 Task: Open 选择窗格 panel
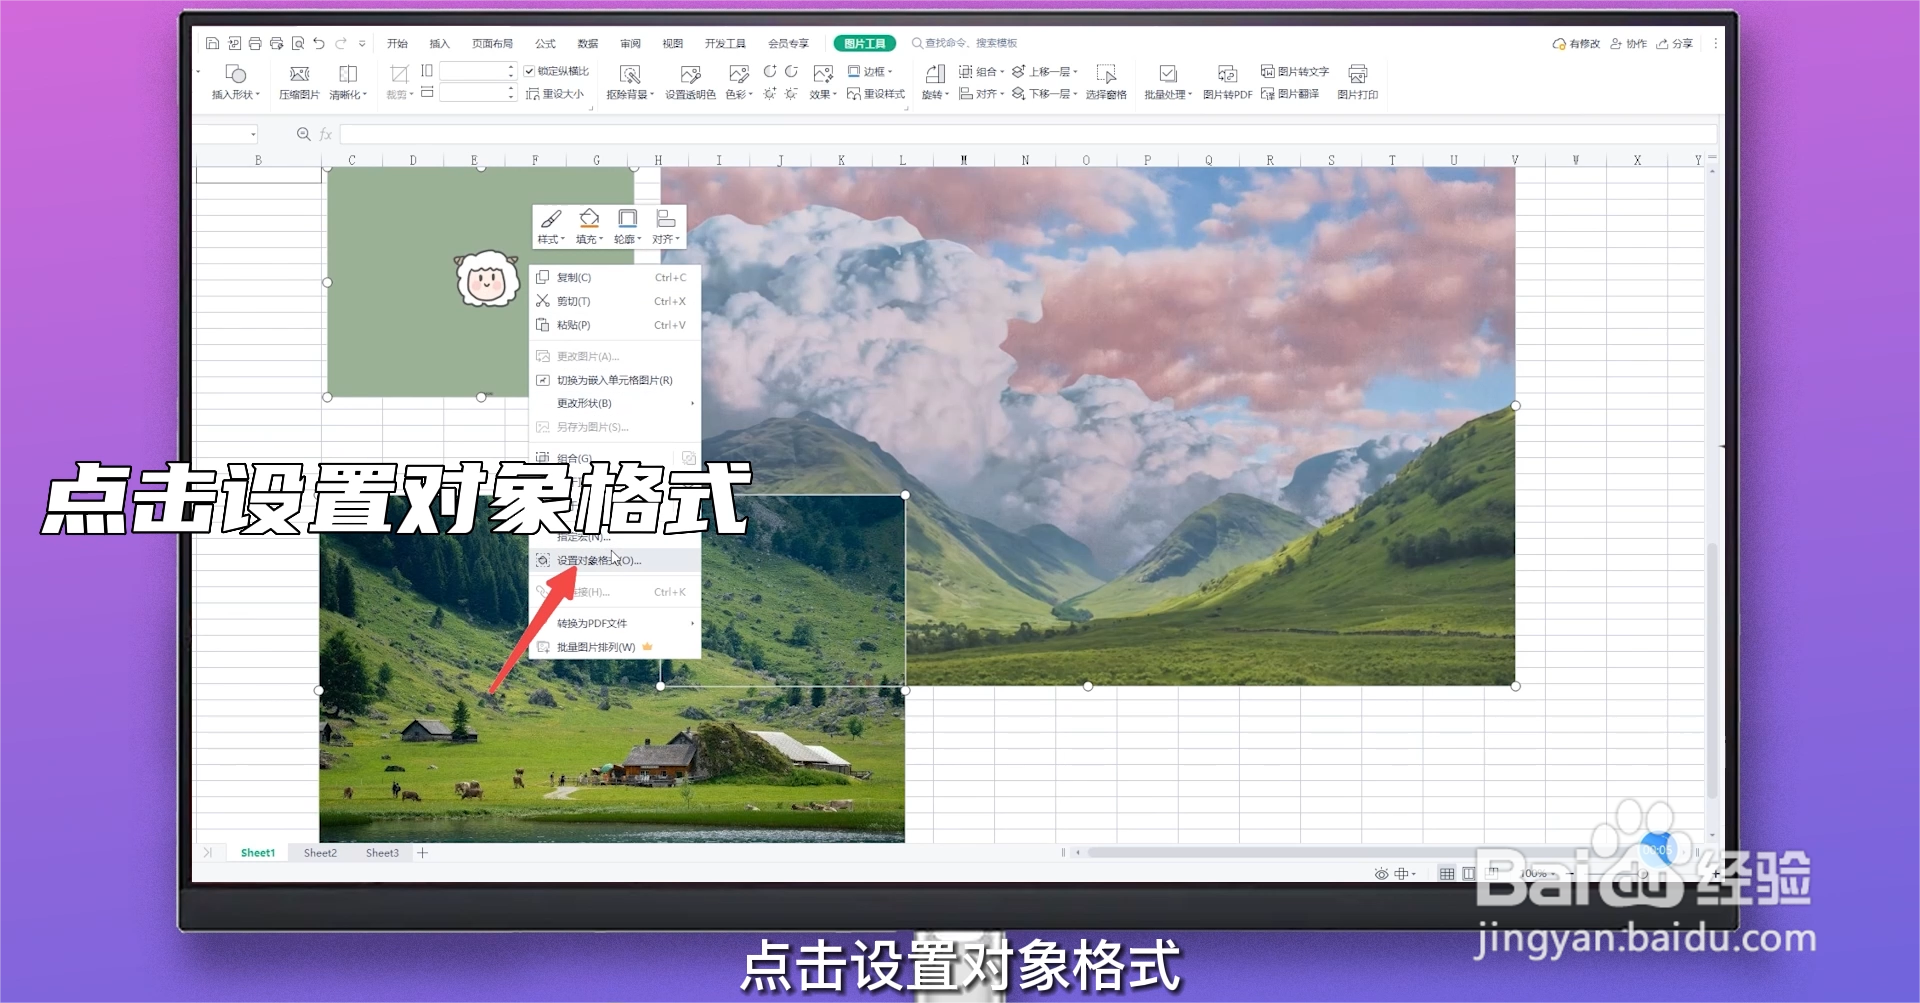point(1106,82)
